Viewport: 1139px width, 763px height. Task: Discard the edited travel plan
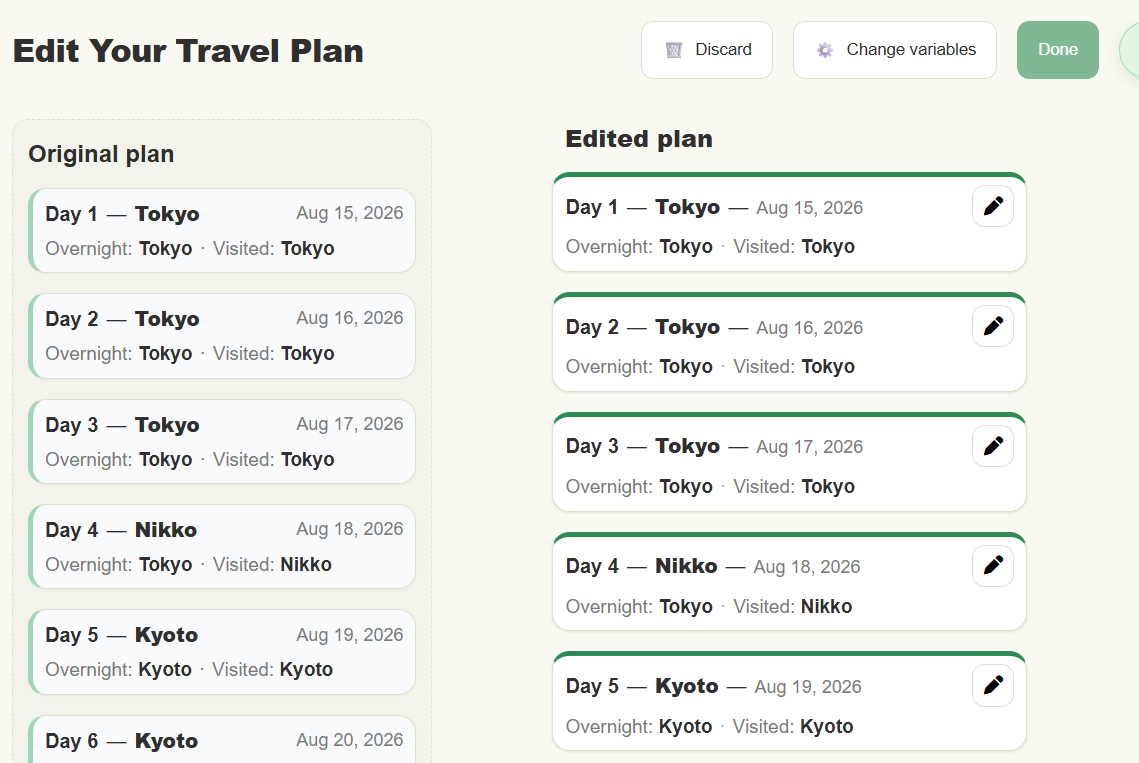(x=707, y=49)
